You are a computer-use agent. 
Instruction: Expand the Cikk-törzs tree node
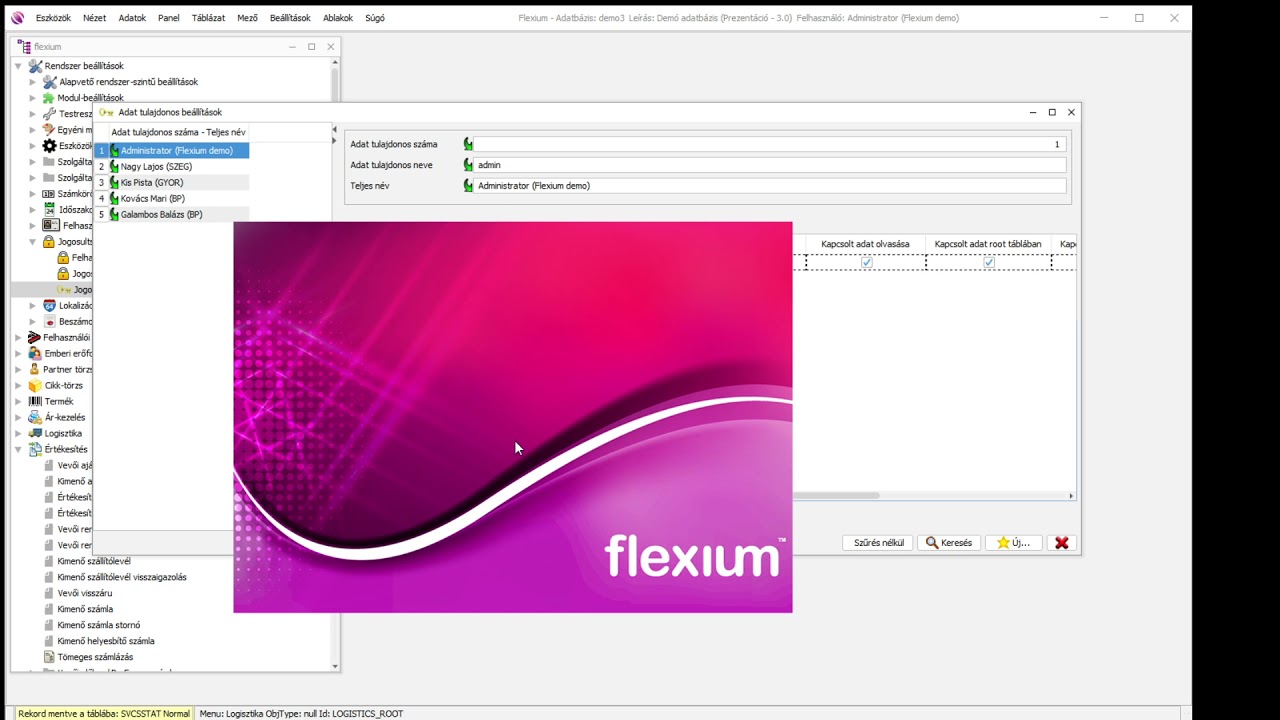[x=18, y=386]
